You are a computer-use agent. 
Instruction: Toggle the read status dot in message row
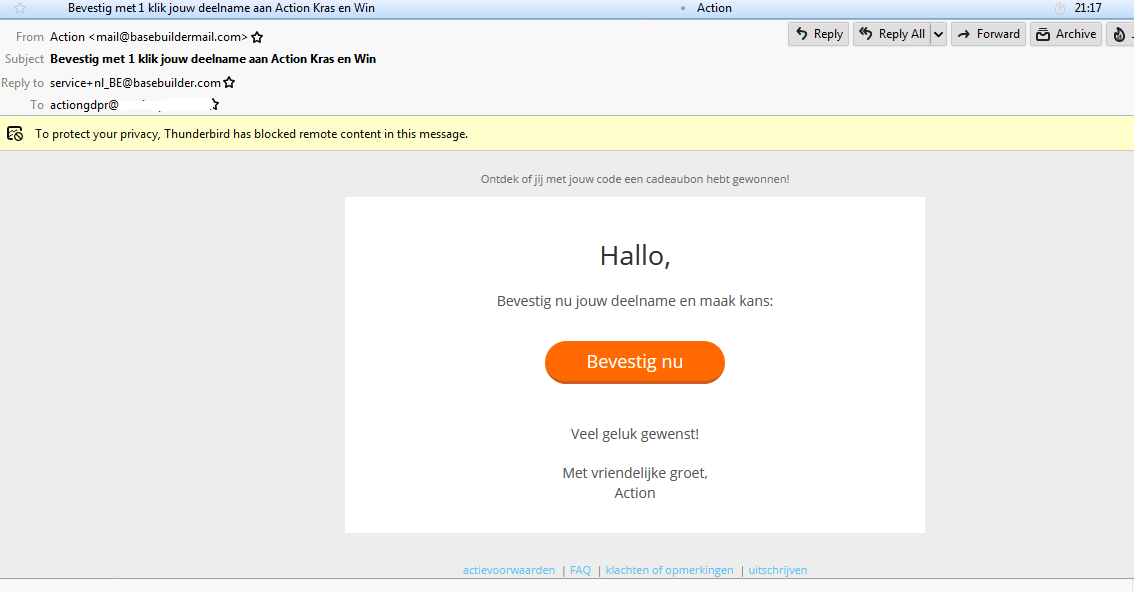683,8
